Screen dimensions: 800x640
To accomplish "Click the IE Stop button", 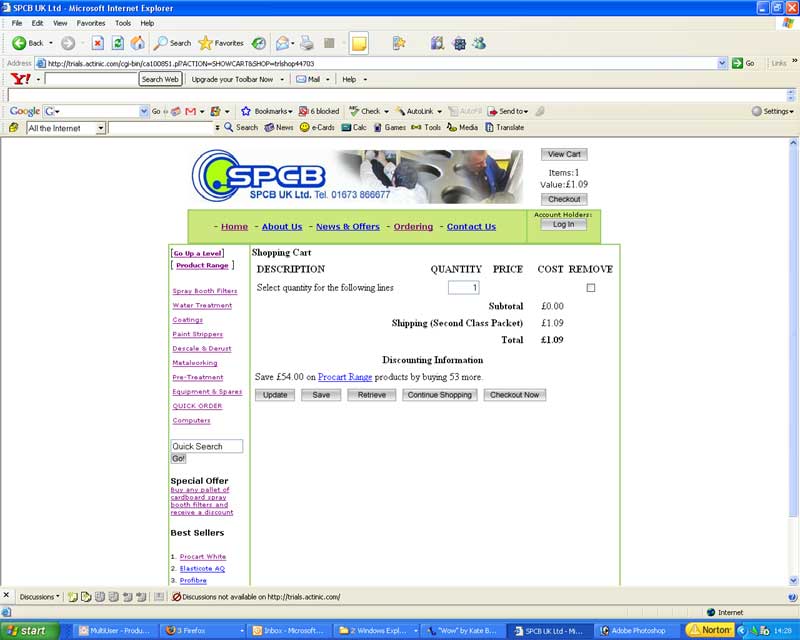I will (x=97, y=43).
